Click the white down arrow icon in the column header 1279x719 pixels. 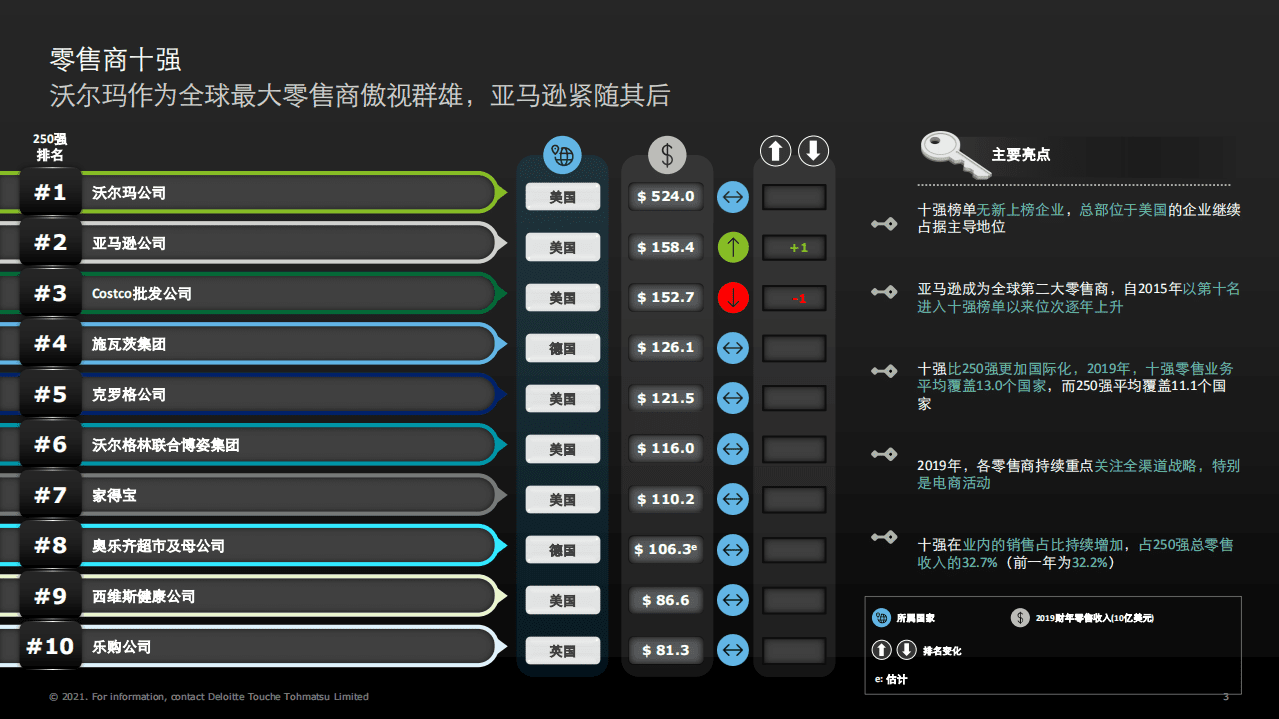pyautogui.click(x=813, y=151)
